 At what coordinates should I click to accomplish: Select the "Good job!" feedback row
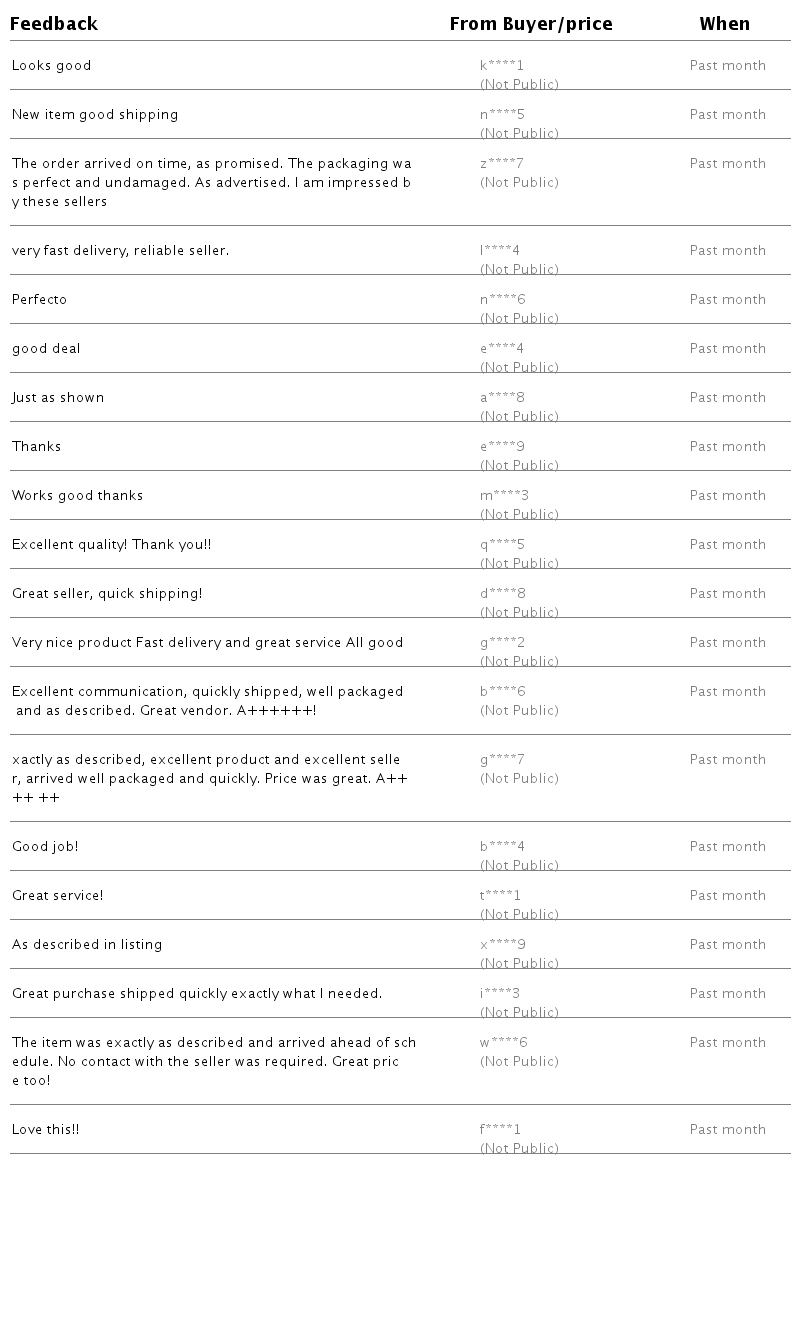click(x=45, y=847)
